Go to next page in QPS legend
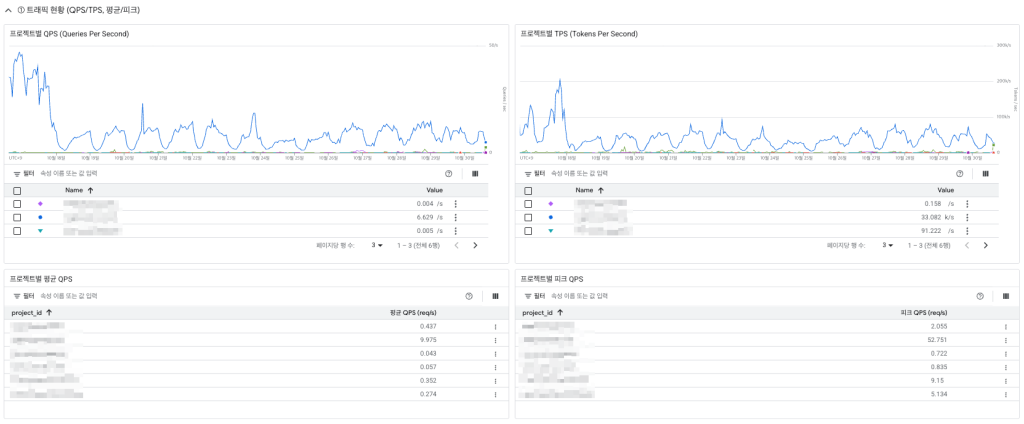The image size is (1024, 424). [x=475, y=246]
